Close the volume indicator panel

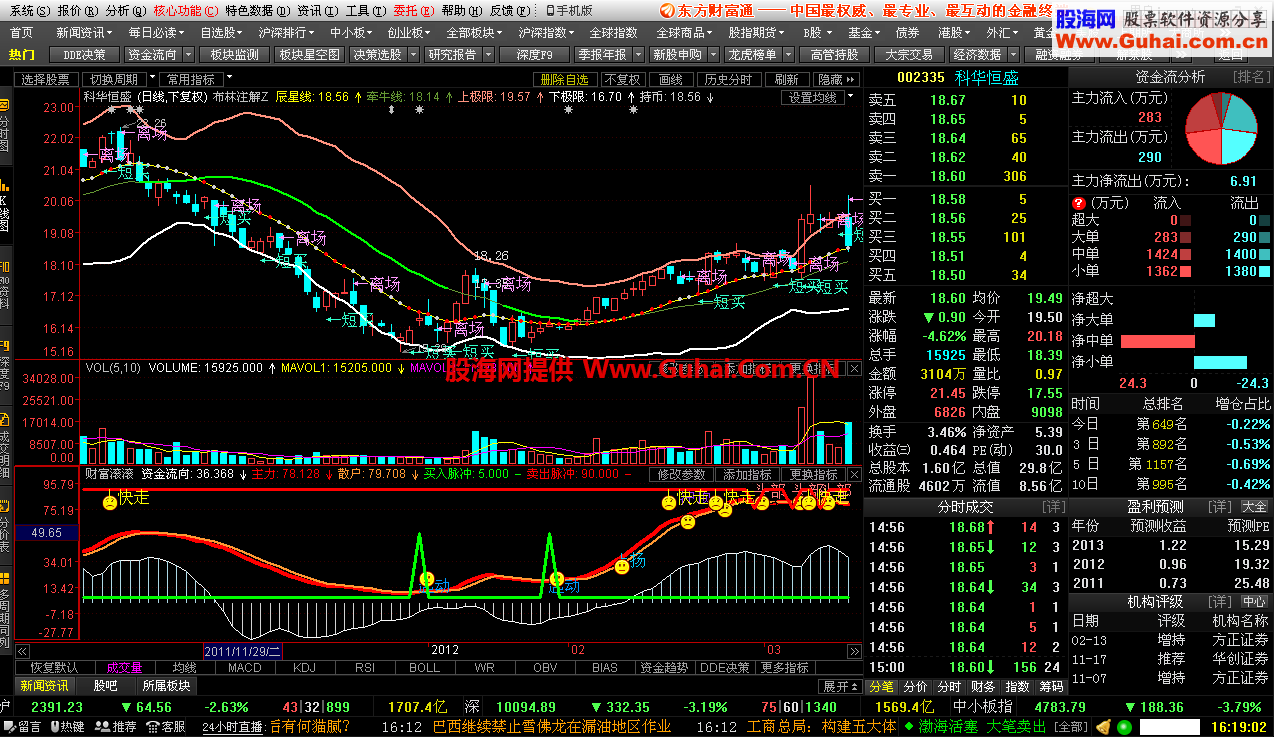coord(854,368)
